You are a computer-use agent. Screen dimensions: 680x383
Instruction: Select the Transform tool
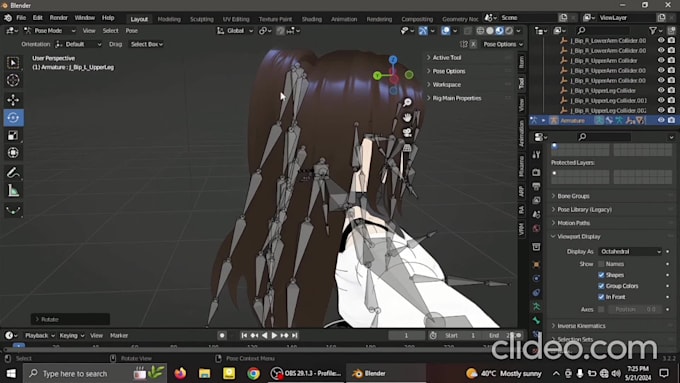(13, 153)
